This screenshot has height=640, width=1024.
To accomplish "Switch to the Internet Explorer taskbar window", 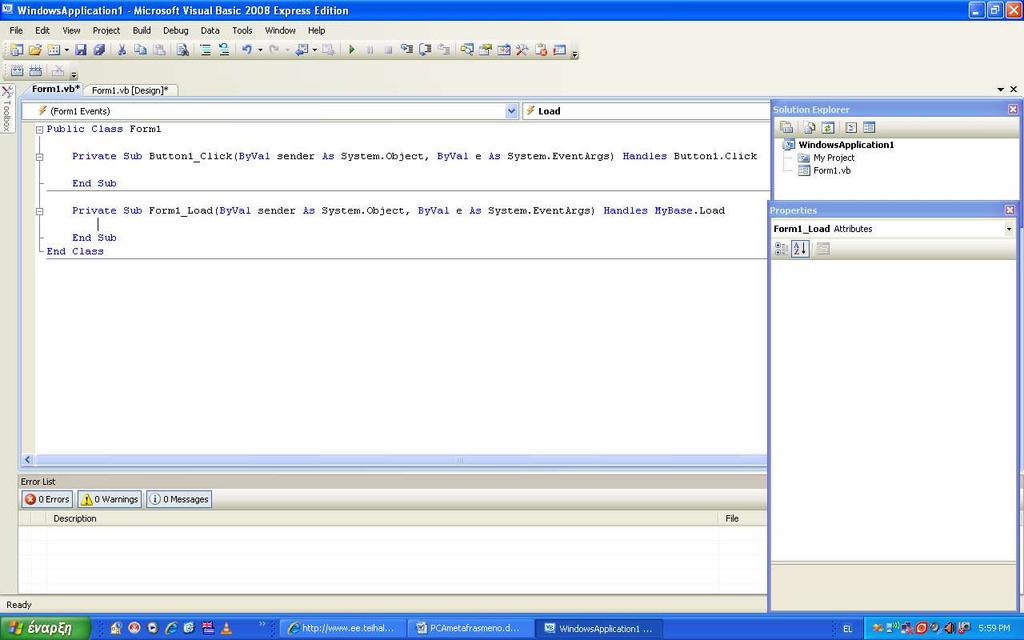I will pos(344,628).
